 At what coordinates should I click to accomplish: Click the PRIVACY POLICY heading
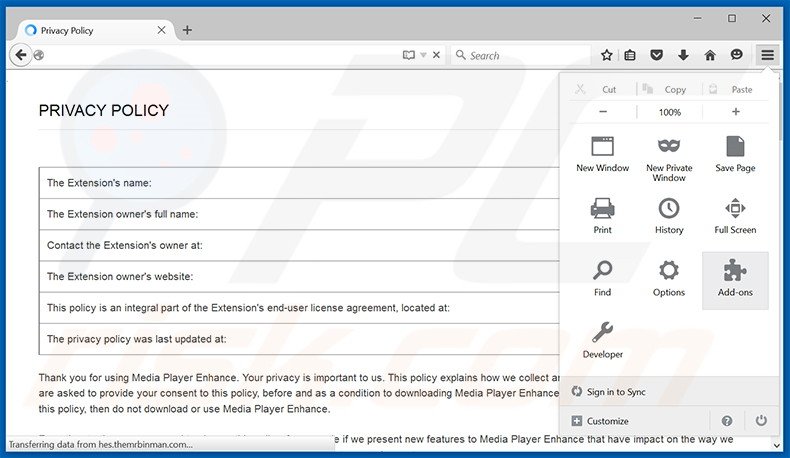point(103,110)
